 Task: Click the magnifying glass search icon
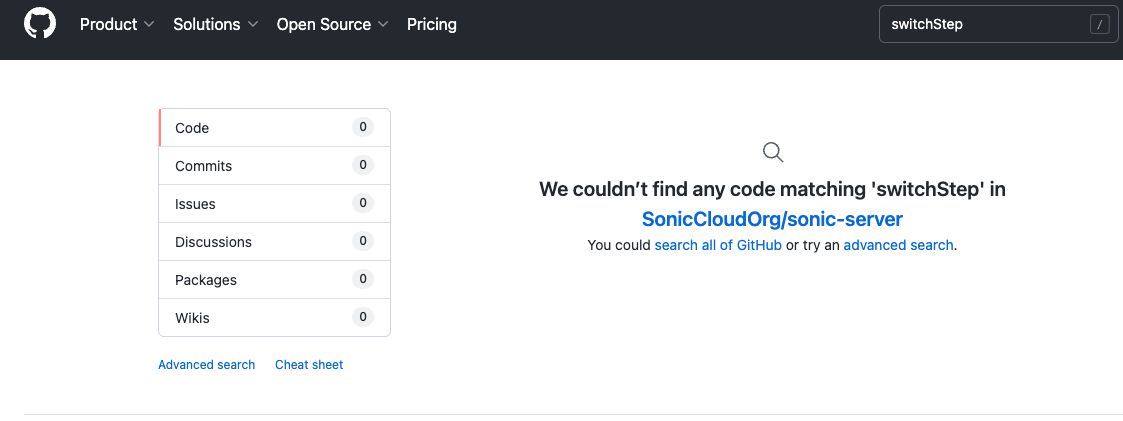point(772,152)
